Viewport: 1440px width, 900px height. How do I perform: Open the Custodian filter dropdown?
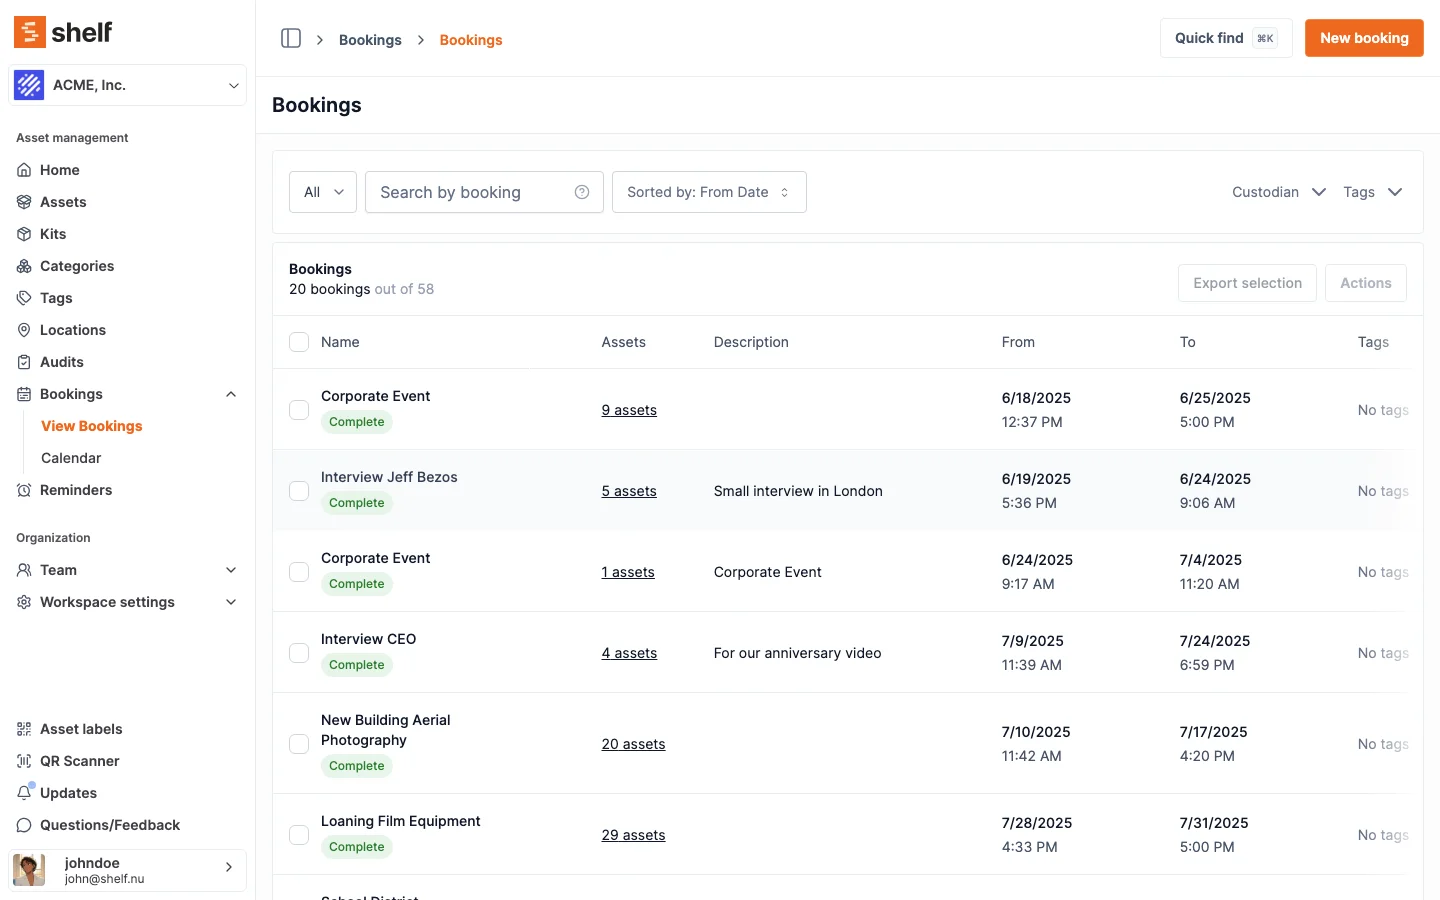pyautogui.click(x=1278, y=192)
